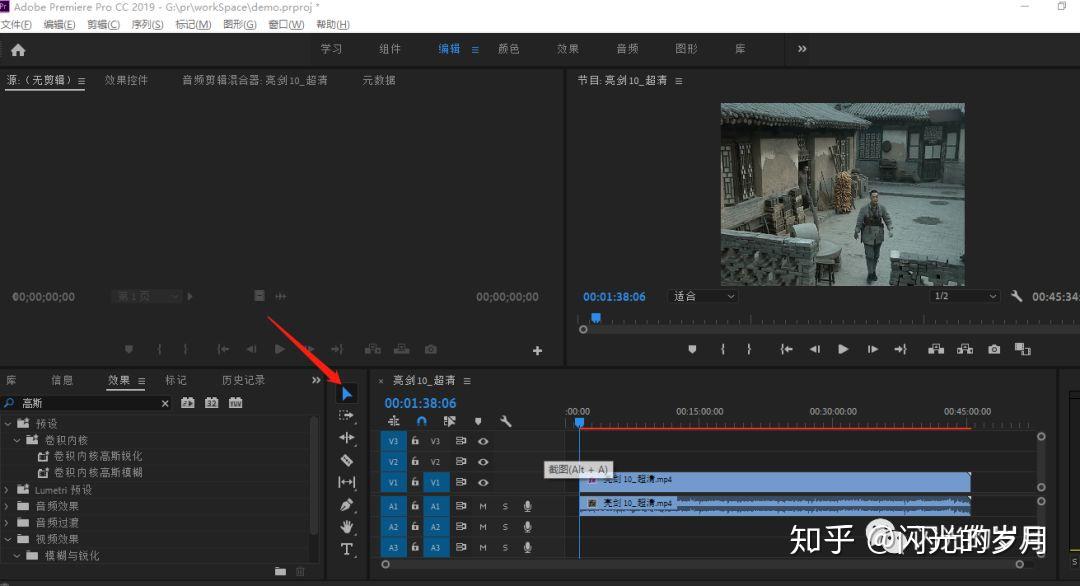Create a new custom bin in Effects panel
Image resolution: width=1080 pixels, height=586 pixels.
point(280,571)
